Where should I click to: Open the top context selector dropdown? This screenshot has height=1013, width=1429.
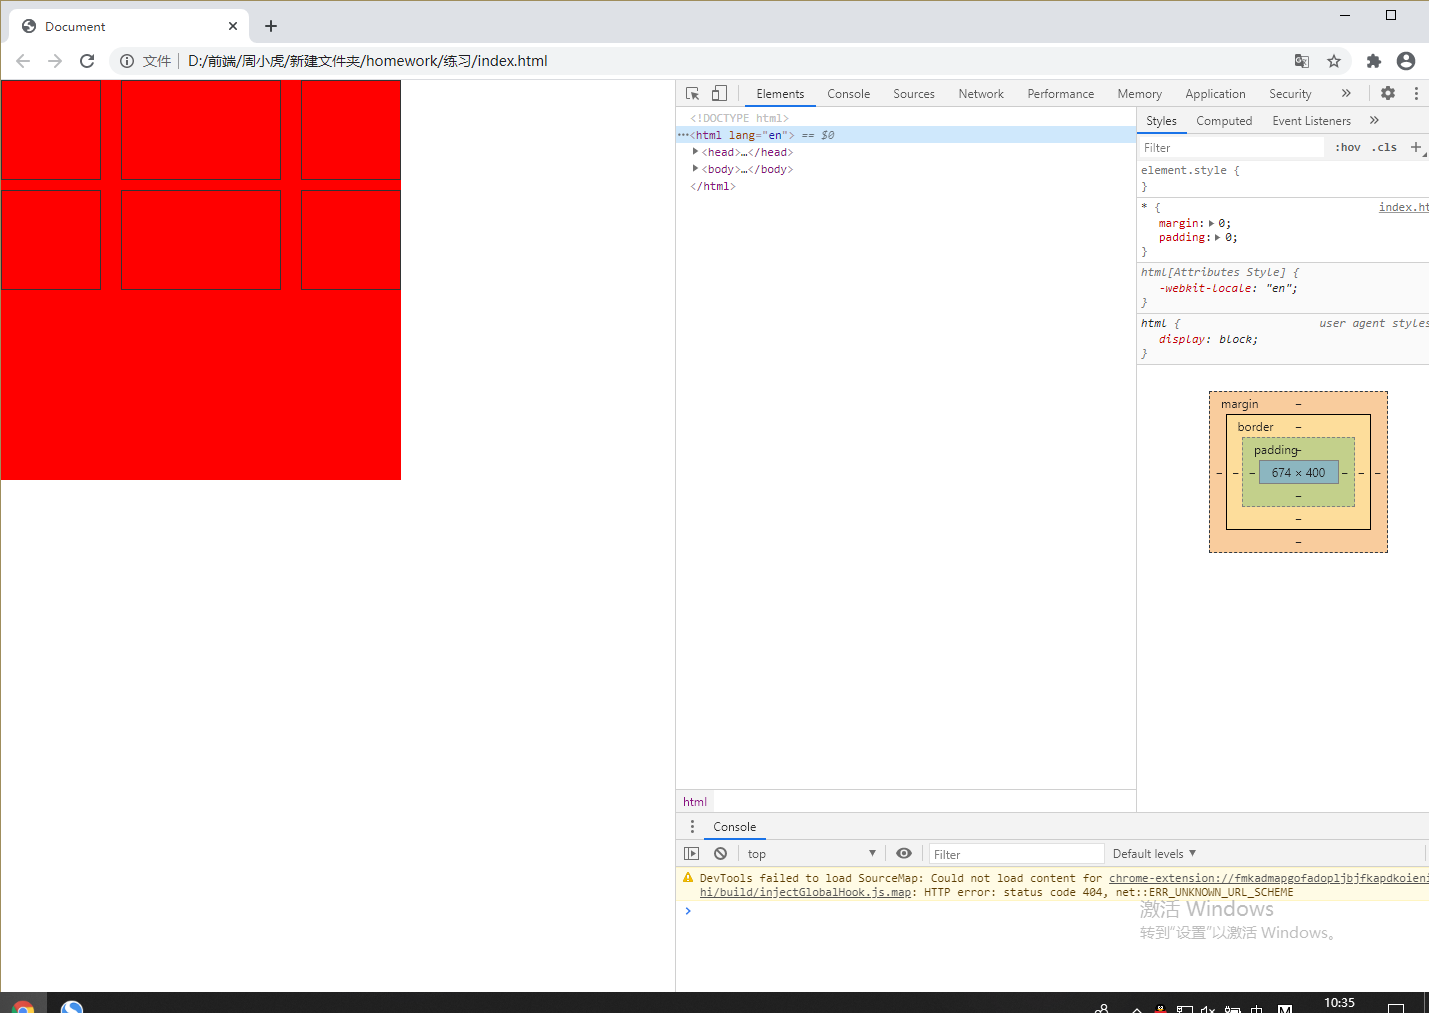pos(812,853)
